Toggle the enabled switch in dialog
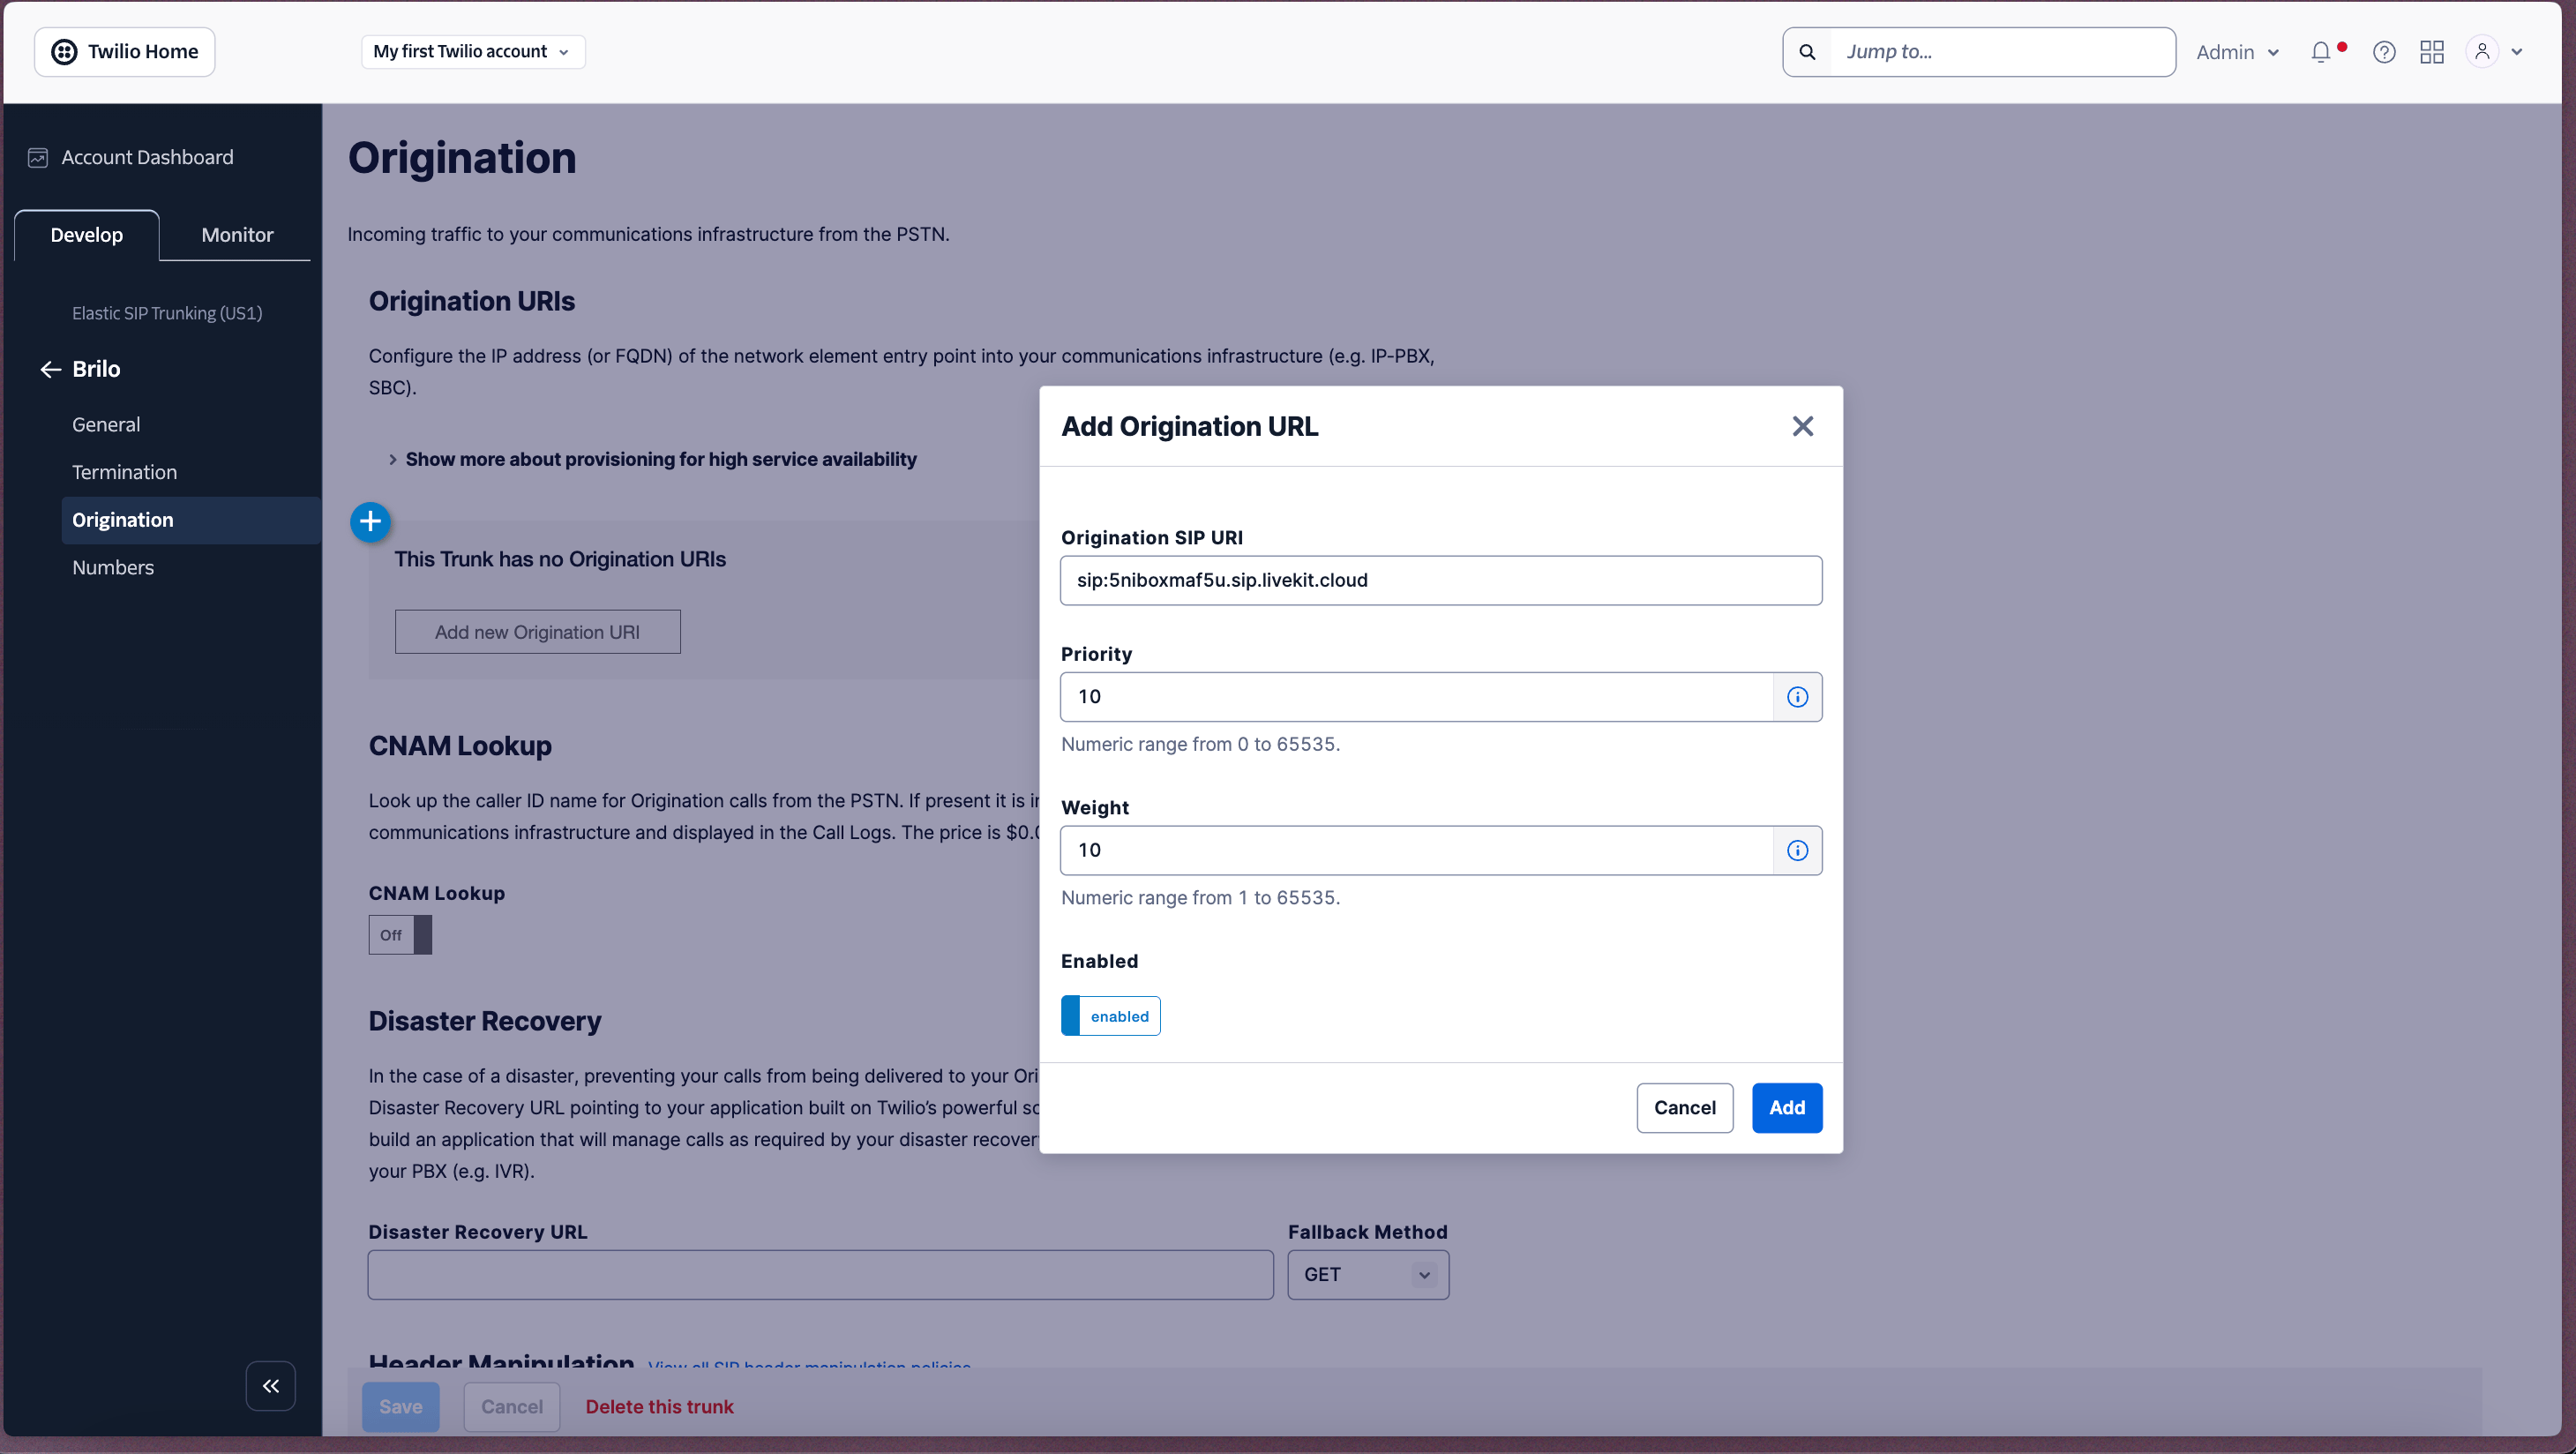Screen dimensions: 2576x1454 (1110, 1016)
